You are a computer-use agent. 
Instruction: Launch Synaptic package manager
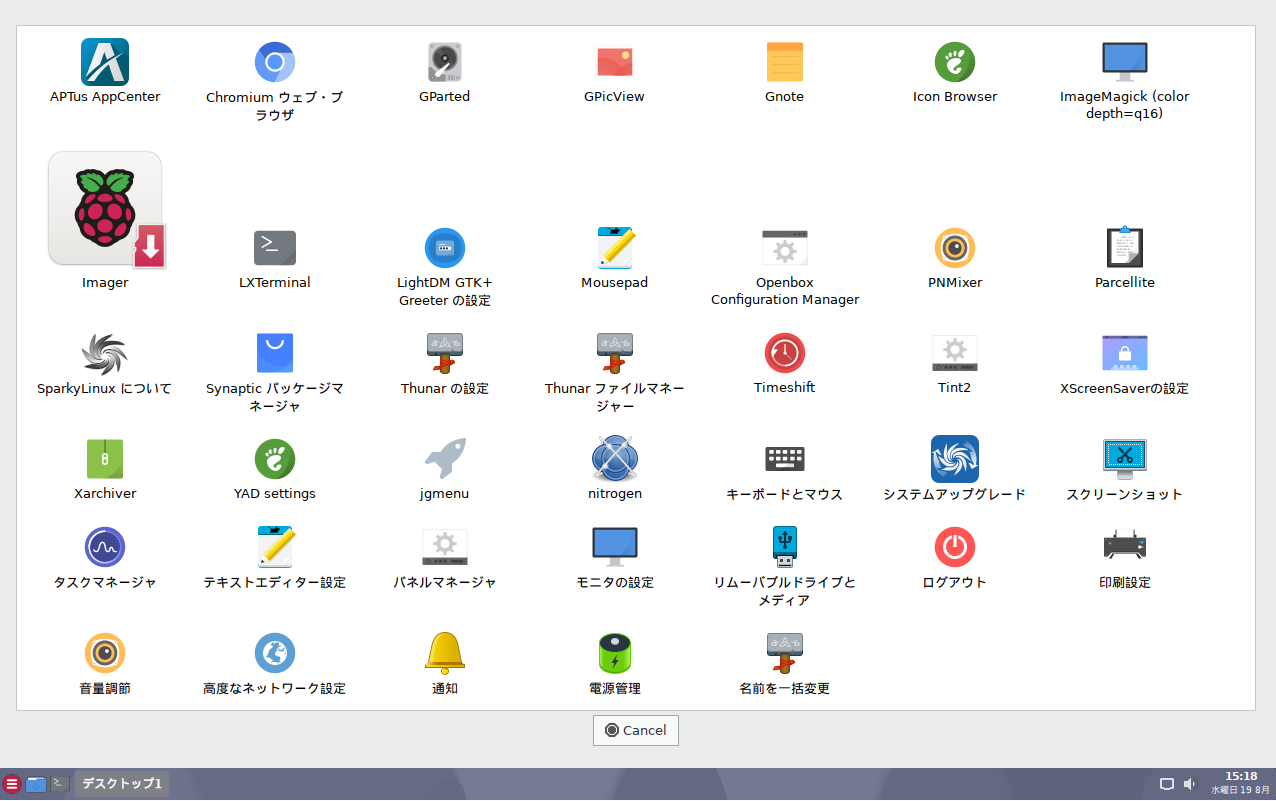[x=275, y=354]
